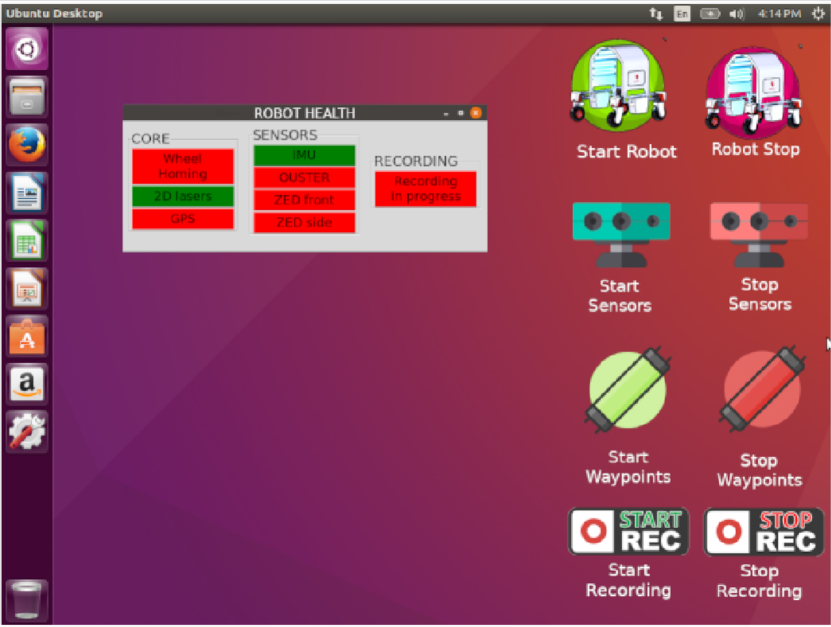
Task: Open the Trash in the launcher
Action: (27, 600)
